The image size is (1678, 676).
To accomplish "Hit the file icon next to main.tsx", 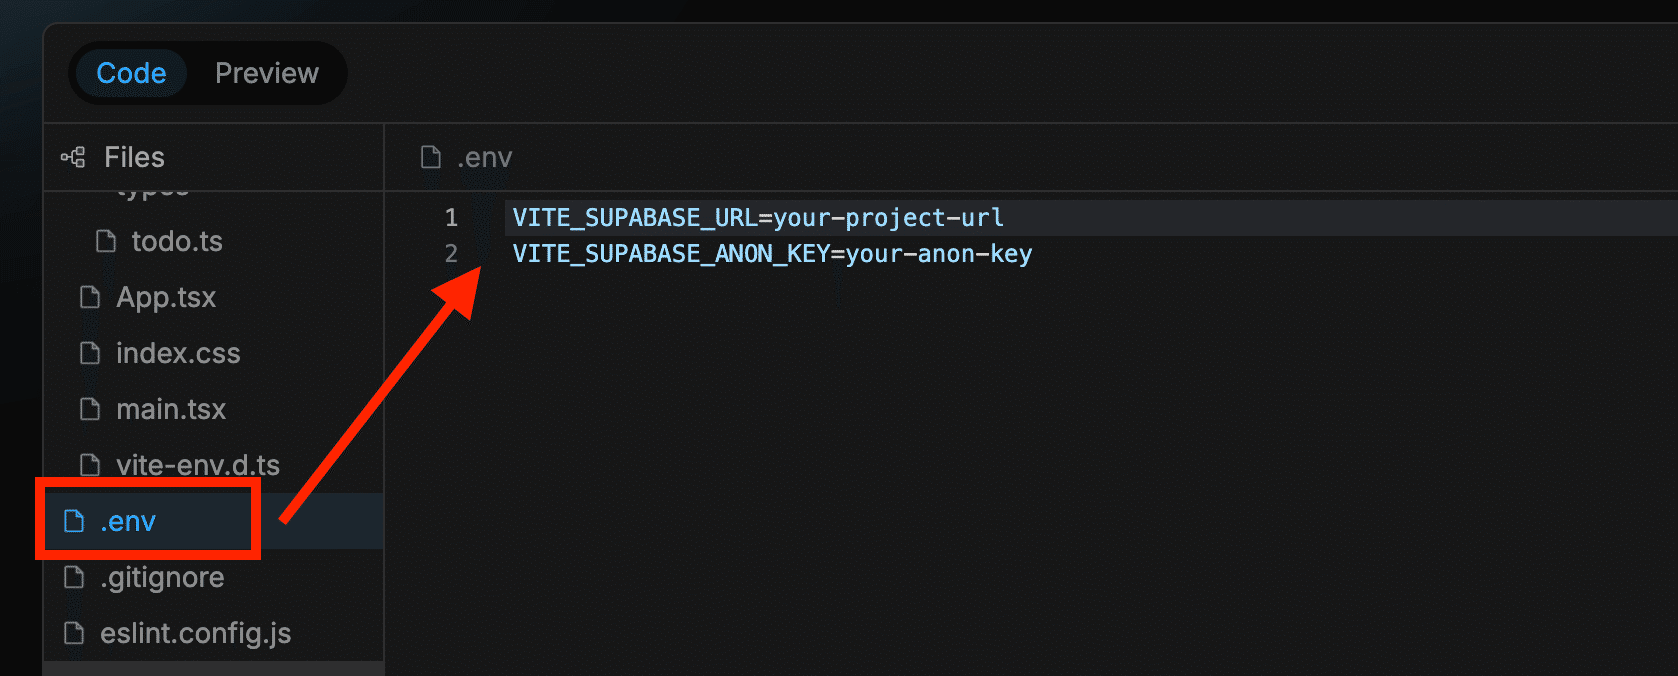I will click(90, 409).
